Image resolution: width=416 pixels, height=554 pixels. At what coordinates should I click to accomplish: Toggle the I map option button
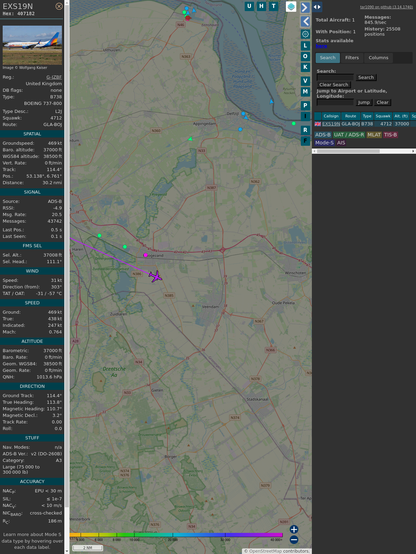[x=305, y=116]
